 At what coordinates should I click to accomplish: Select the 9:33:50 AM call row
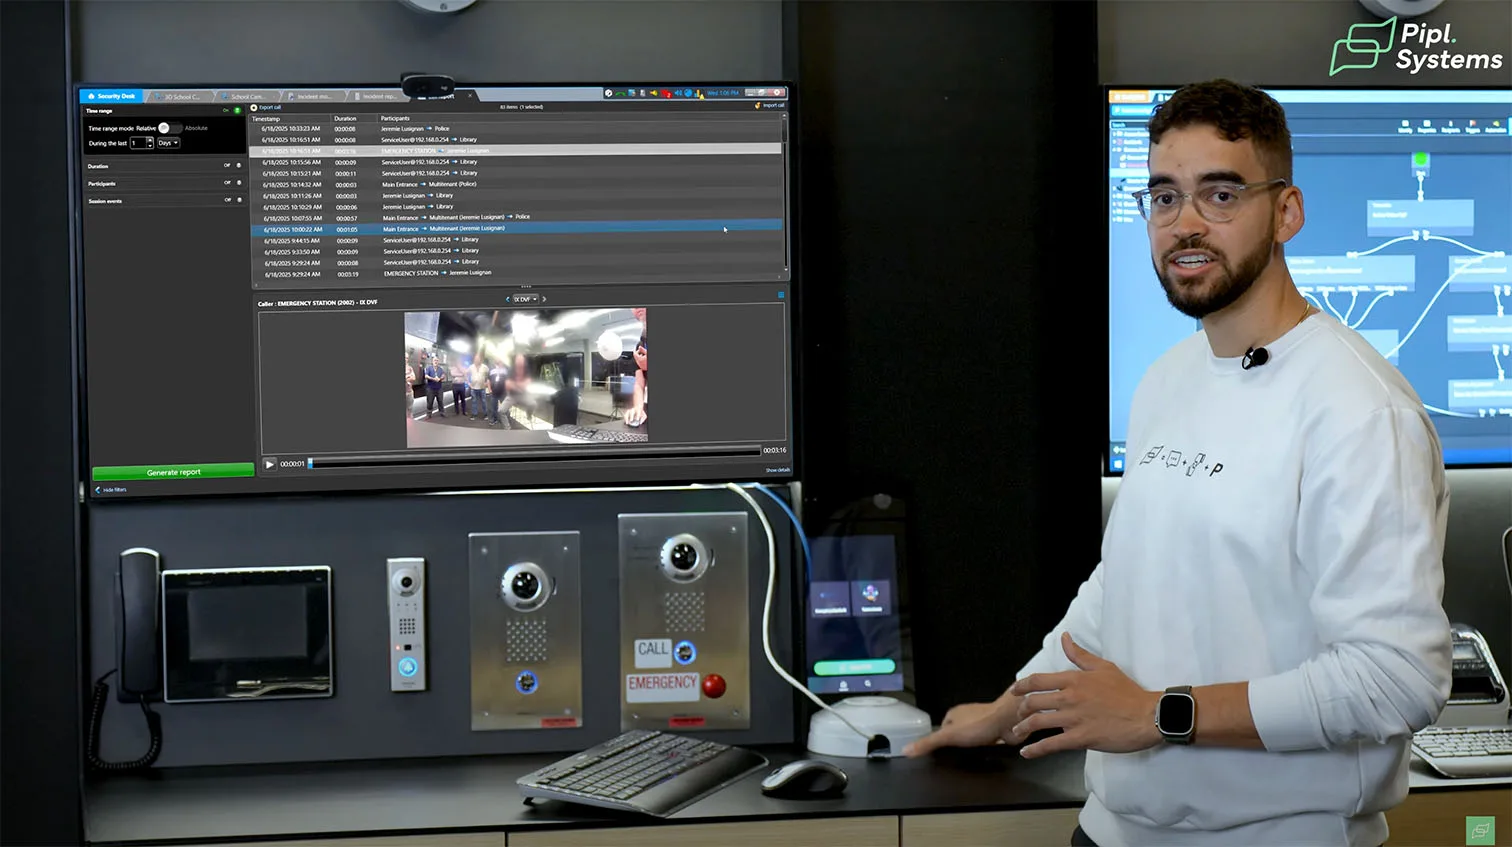click(515, 251)
